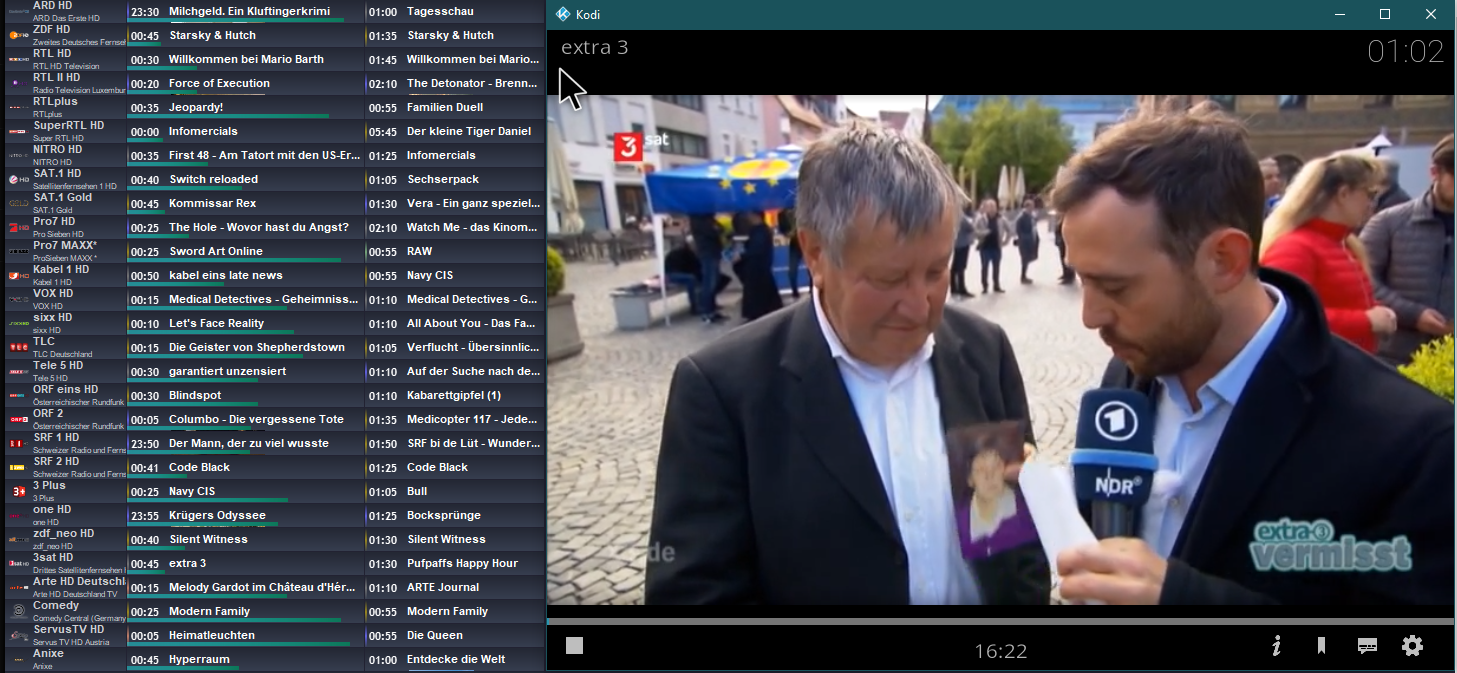This screenshot has height=673, width=1457.
Task: Select channel name SAT.1 Gold
Action: 62,198
